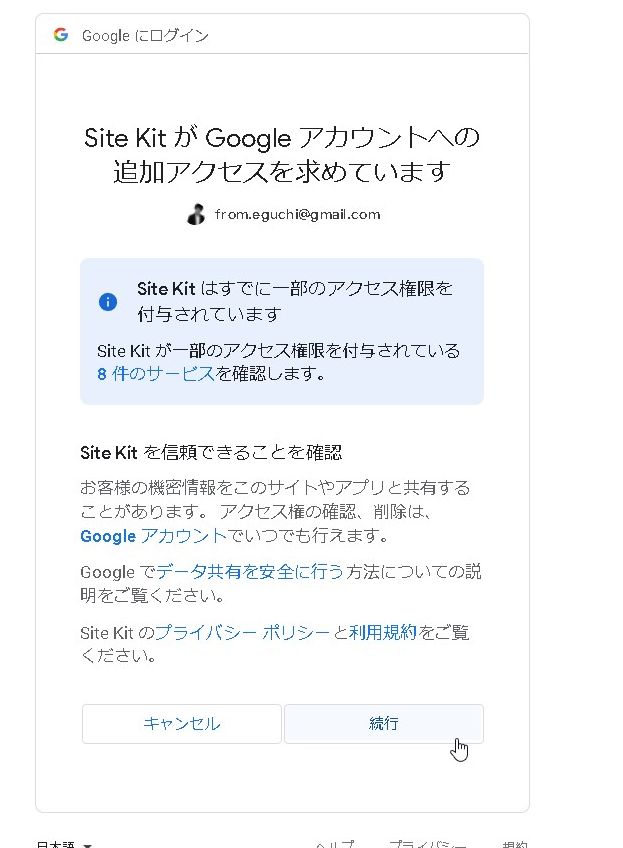Click the account profile avatar

(196, 214)
